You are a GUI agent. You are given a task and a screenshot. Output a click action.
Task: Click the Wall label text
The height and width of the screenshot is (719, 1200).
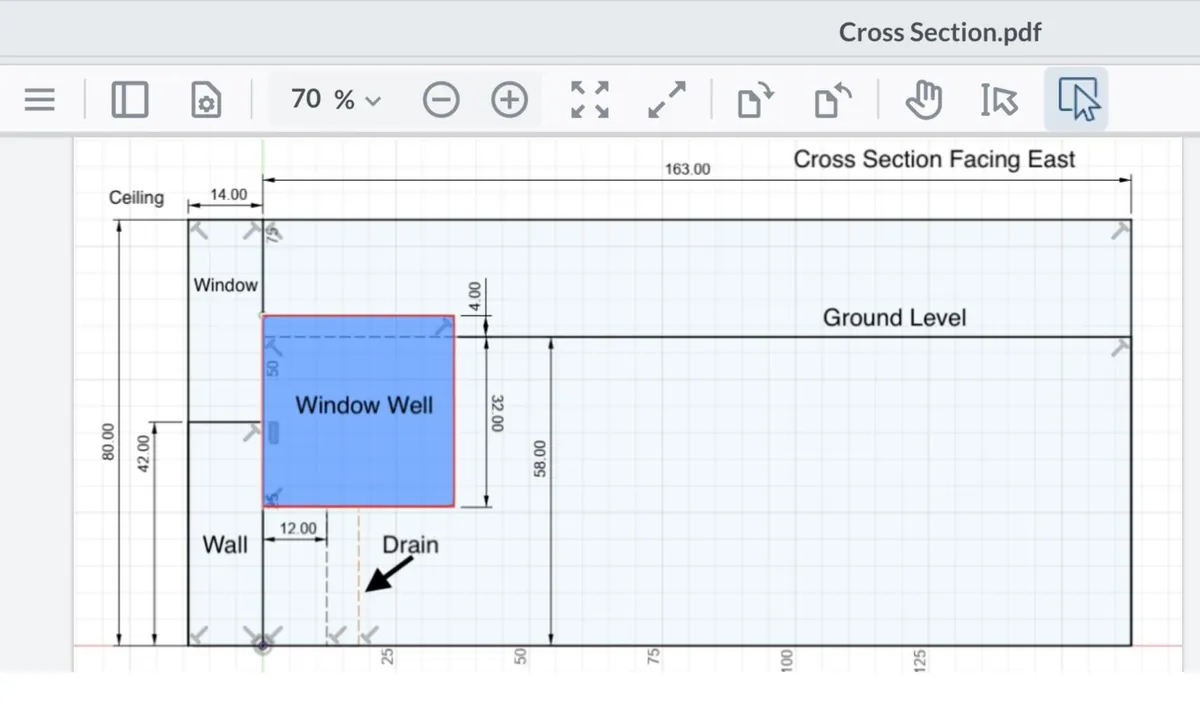pos(225,545)
